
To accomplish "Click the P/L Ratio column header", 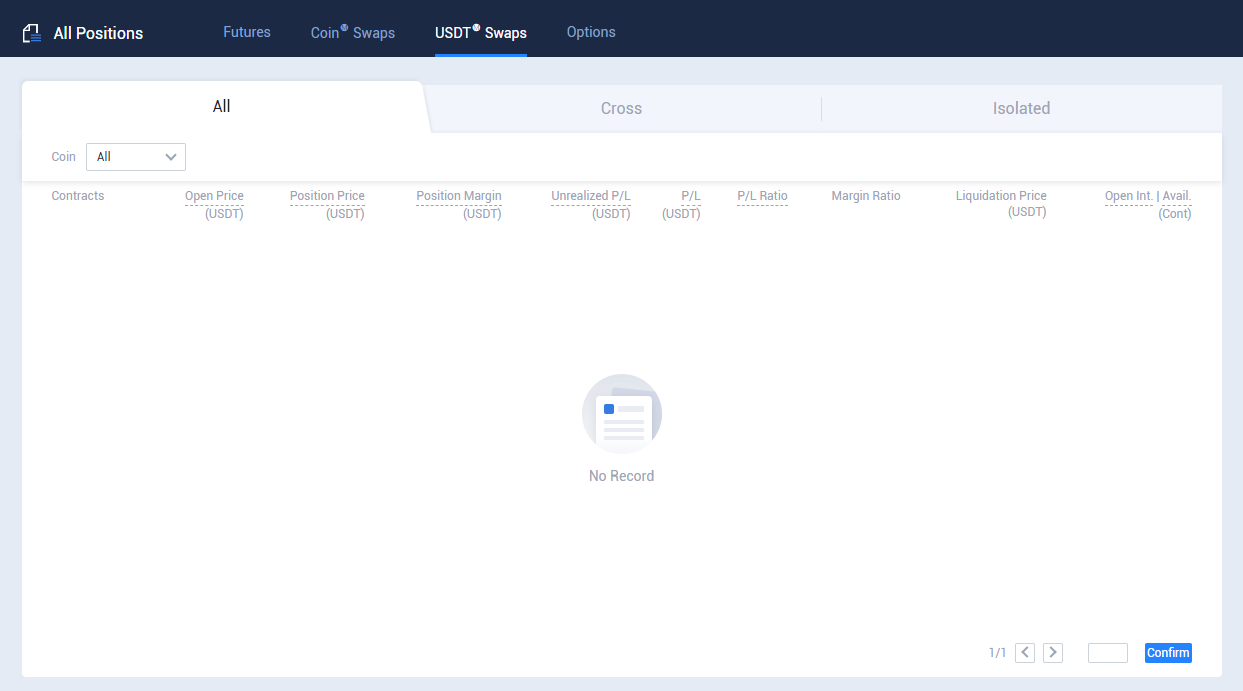I will (762, 196).
